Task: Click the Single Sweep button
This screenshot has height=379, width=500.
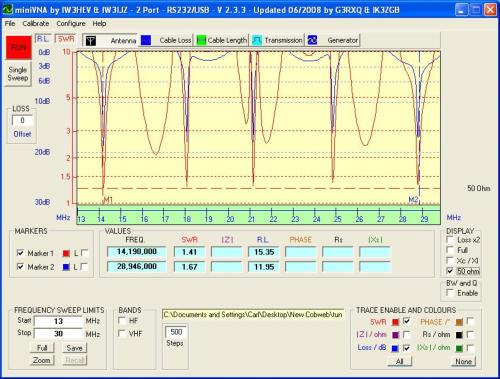Action: (18, 74)
